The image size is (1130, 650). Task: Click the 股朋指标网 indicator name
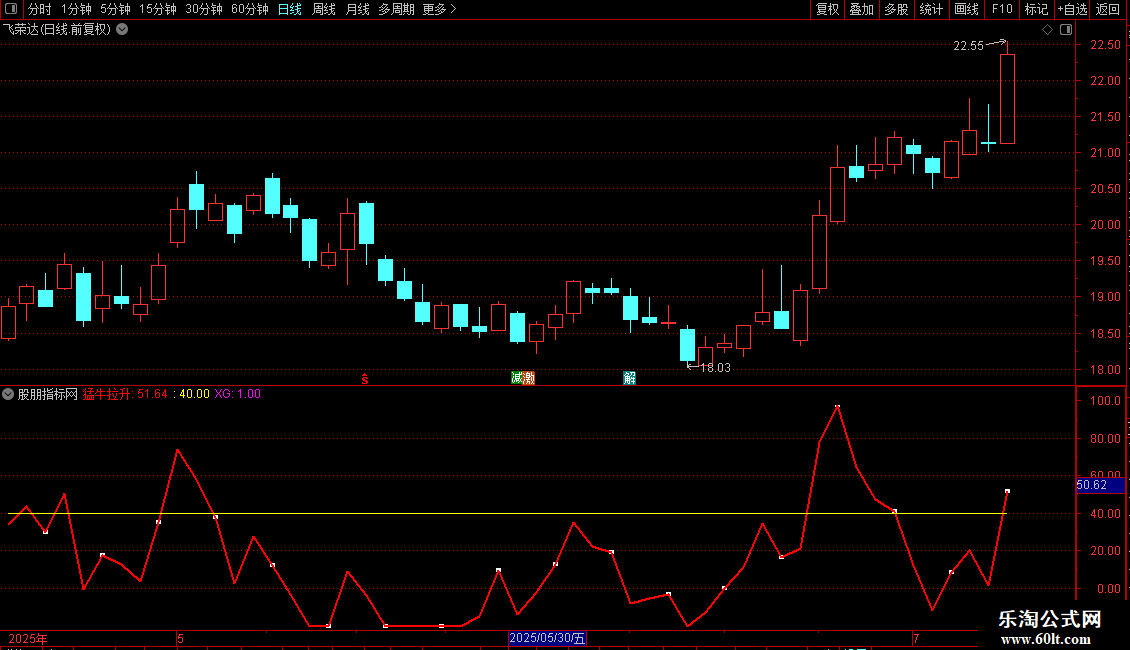(48, 394)
